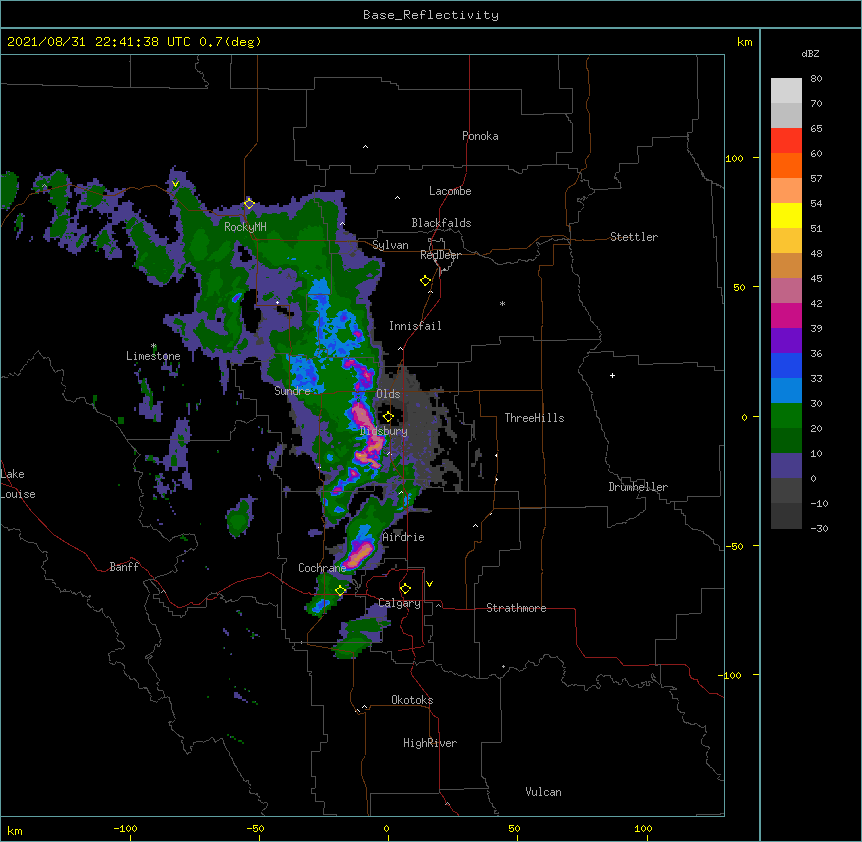Select the Lacombe map label

pos(450,191)
